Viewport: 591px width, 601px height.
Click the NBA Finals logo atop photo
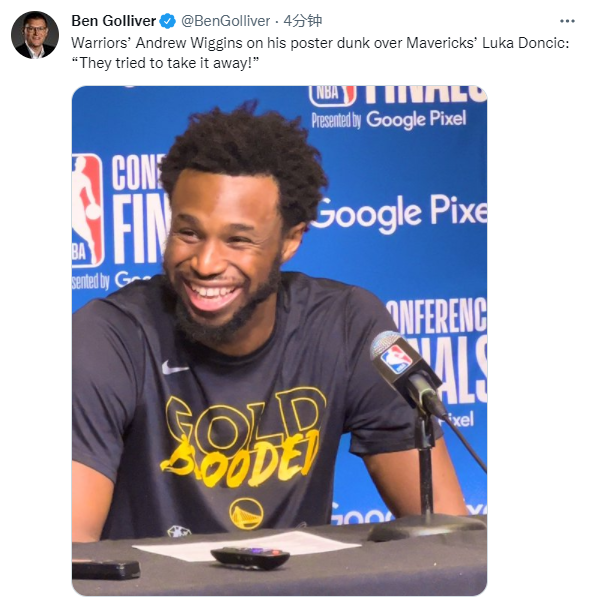[x=398, y=95]
